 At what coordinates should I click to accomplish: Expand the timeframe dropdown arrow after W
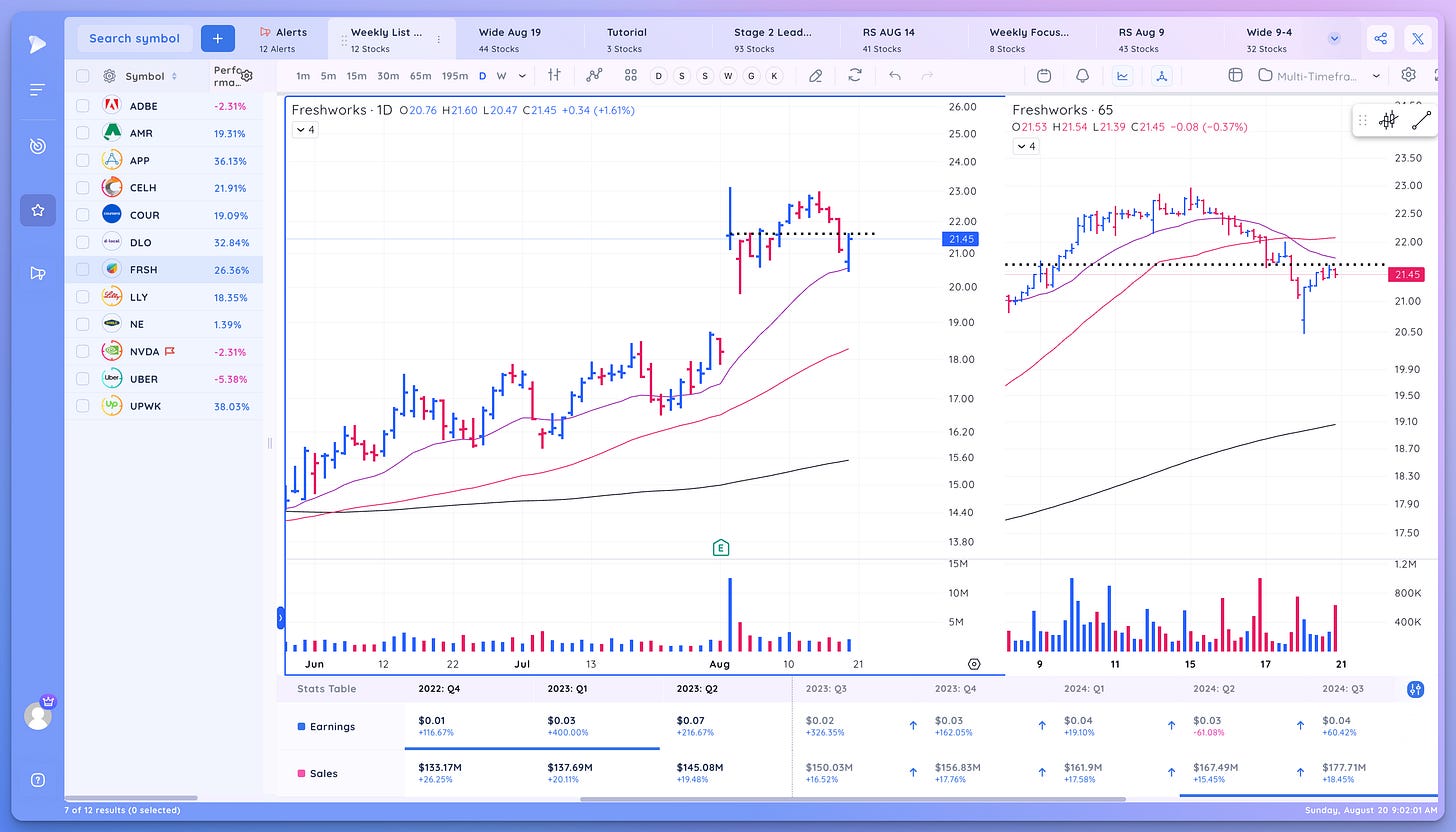point(522,76)
